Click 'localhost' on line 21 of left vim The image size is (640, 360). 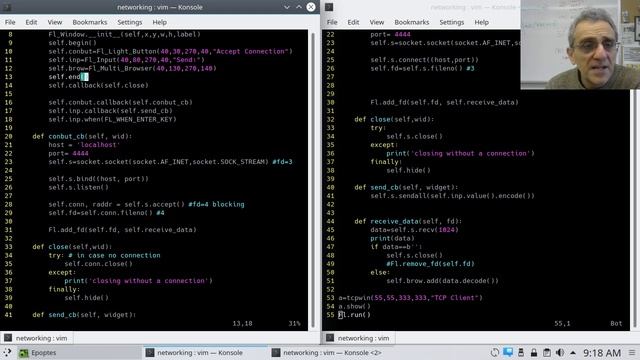98,145
